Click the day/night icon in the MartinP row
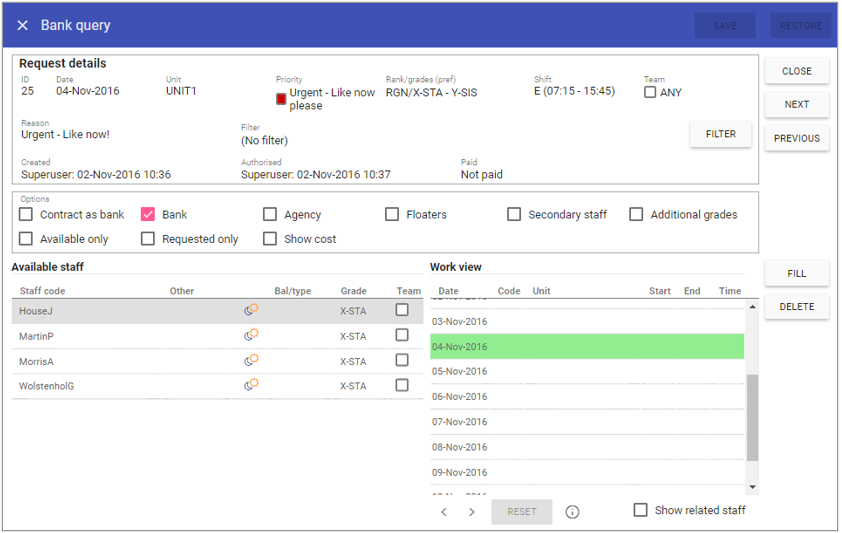Screen dimensions: 842x533 (x=251, y=335)
